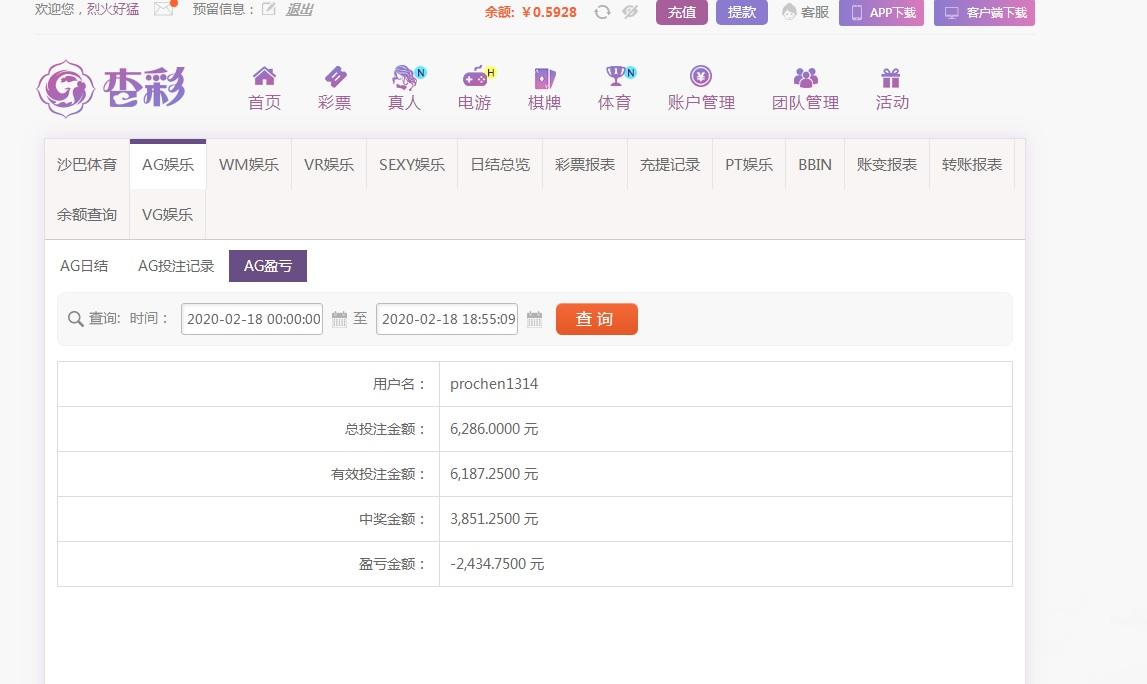Toggle balance visibility with the eye icon
This screenshot has height=684, width=1147.
pyautogui.click(x=629, y=13)
